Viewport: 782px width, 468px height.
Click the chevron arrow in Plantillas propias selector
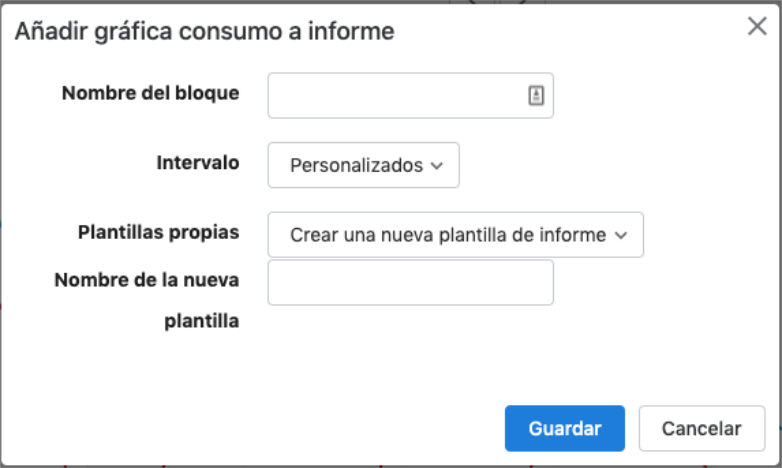(x=621, y=235)
